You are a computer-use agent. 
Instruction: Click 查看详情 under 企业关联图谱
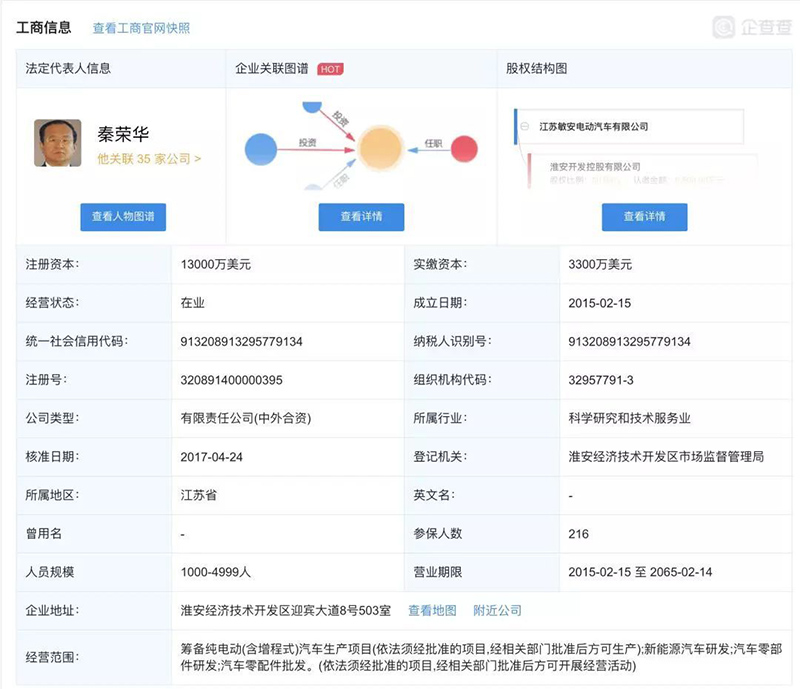coord(361,217)
